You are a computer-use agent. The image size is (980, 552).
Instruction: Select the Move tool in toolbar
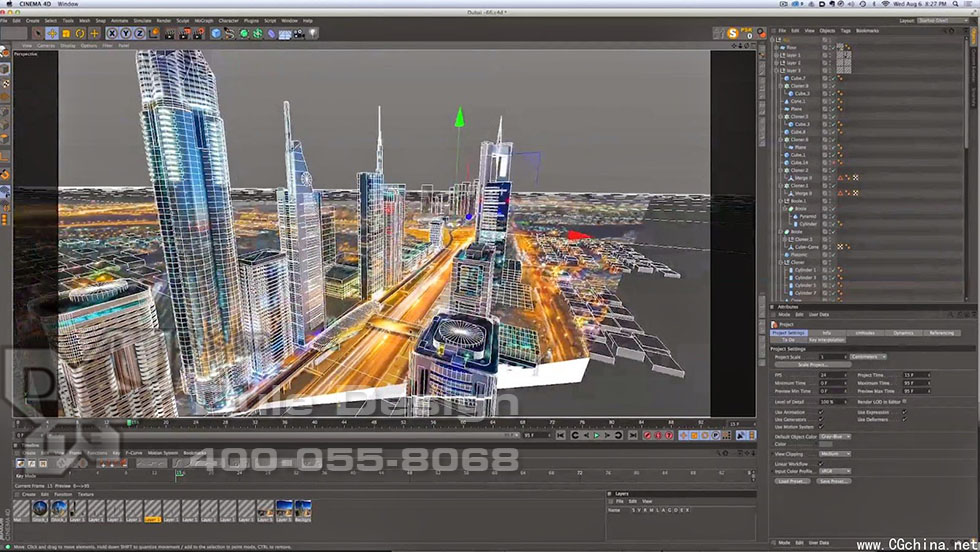[x=52, y=33]
